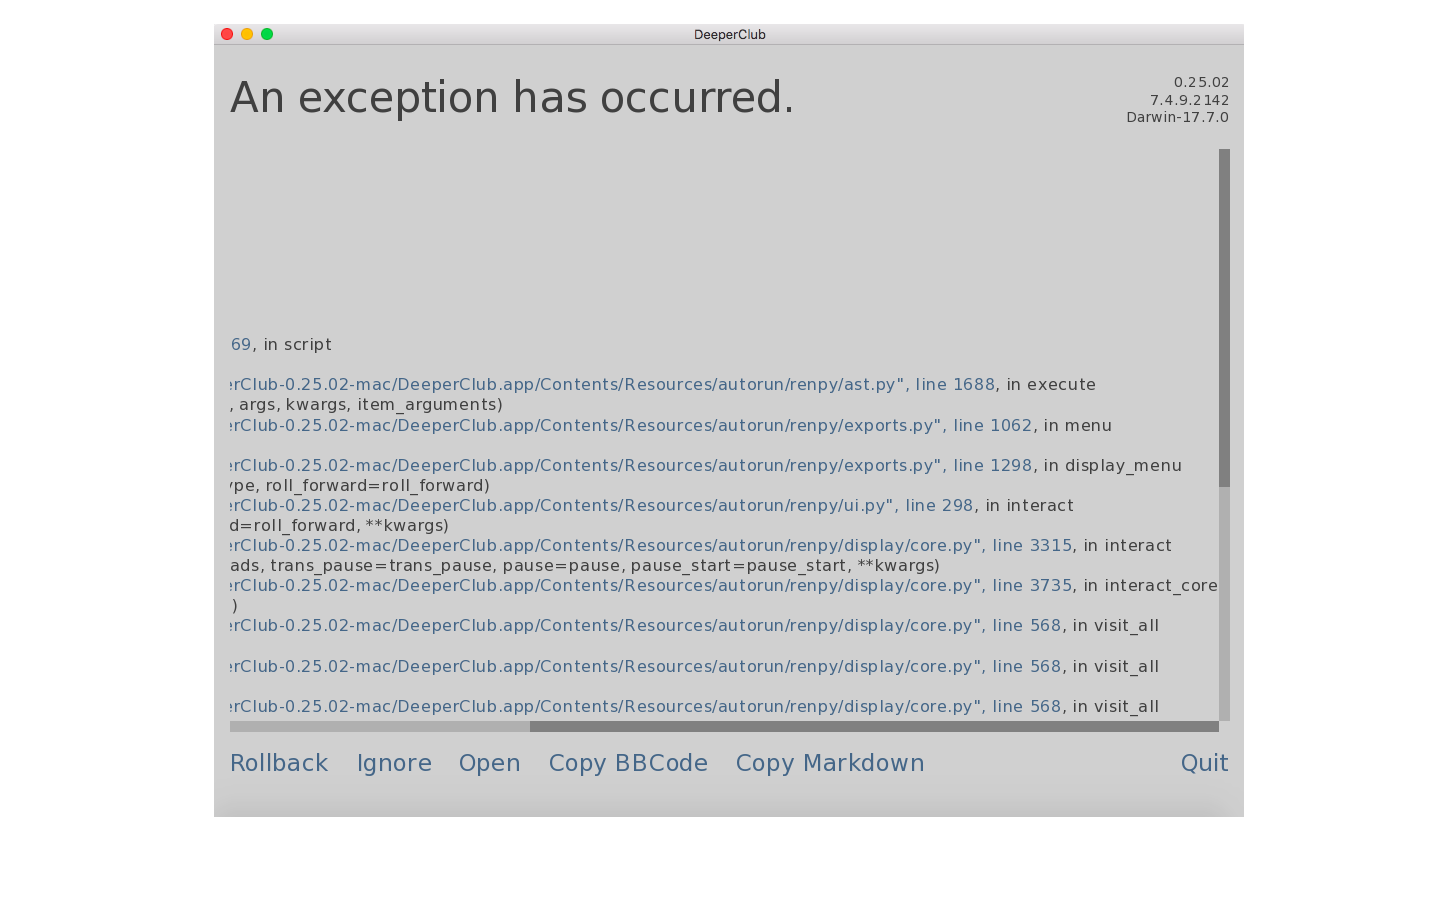Choose Copy Markdown
The width and height of the screenshot is (1440, 900).
pos(830,763)
